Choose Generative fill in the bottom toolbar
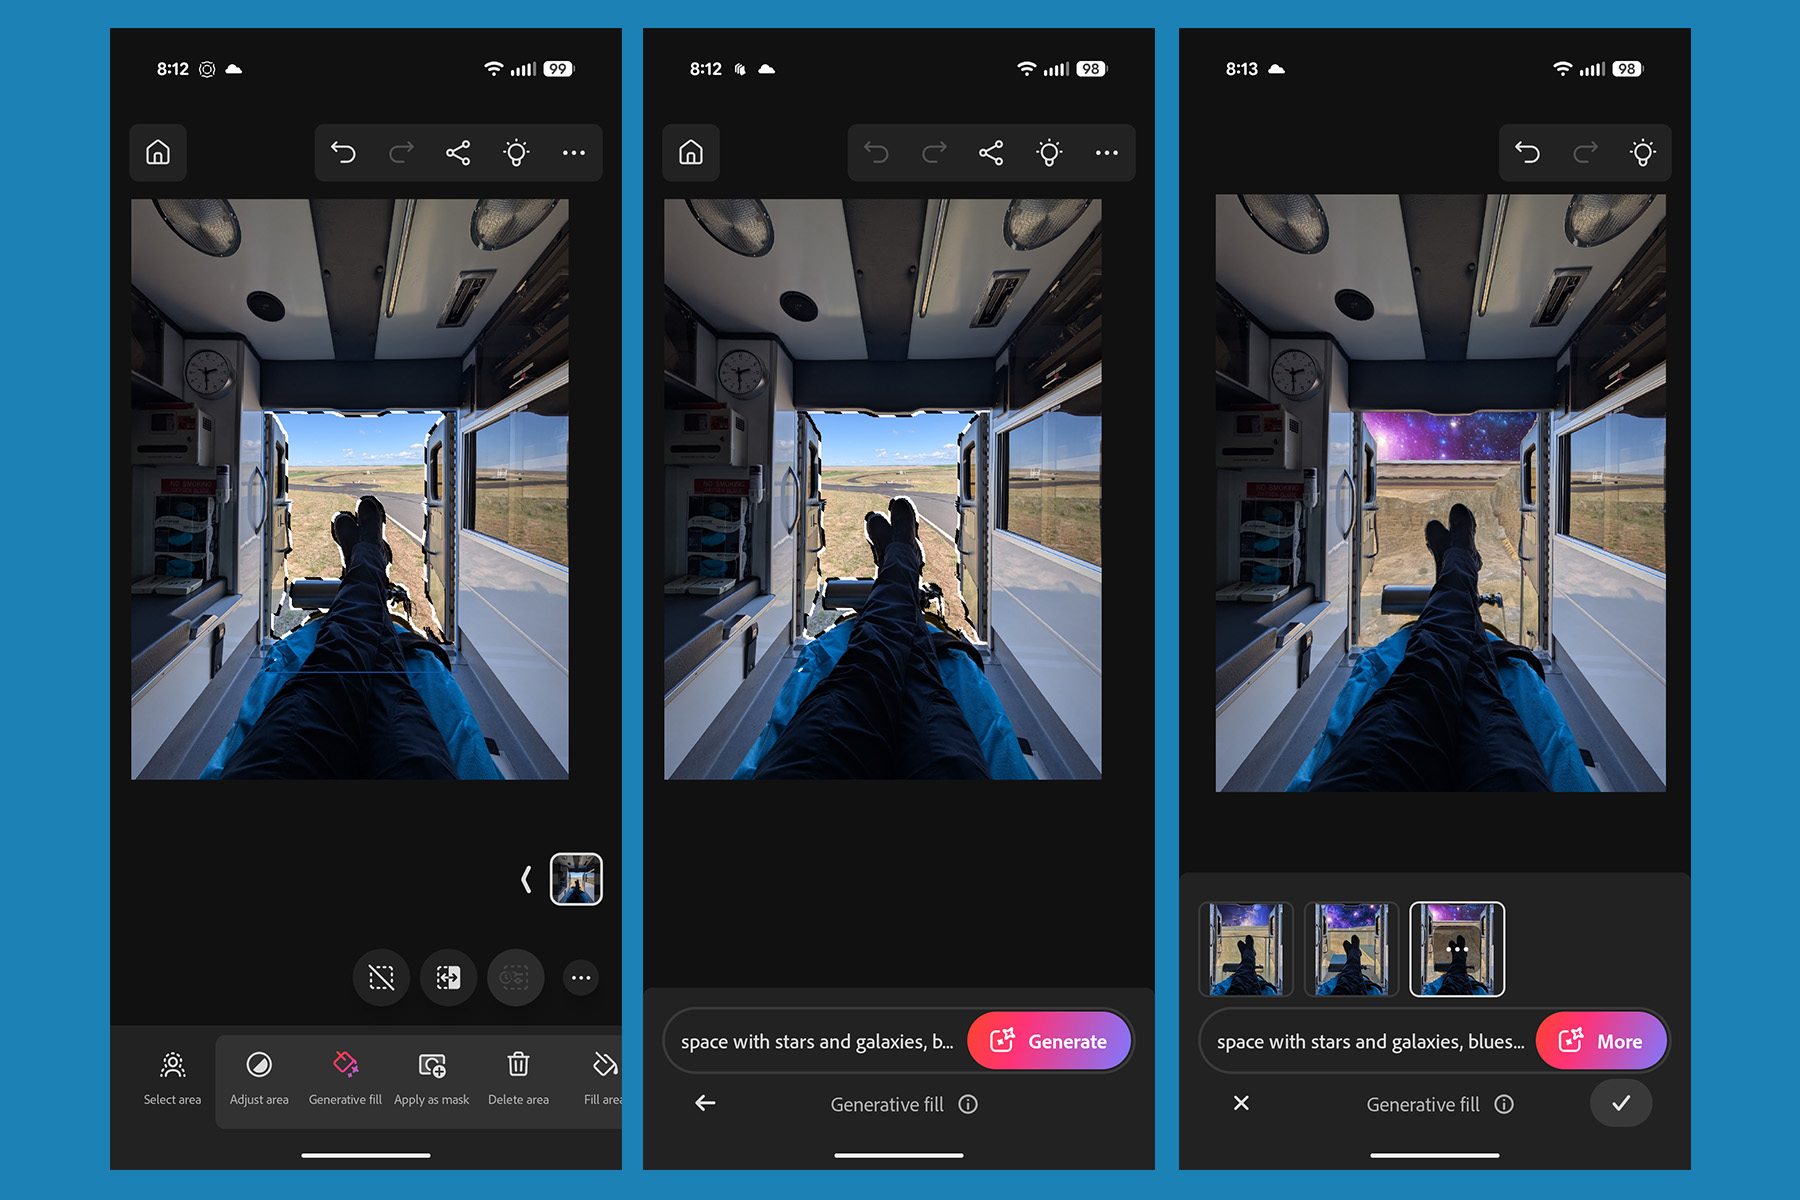Image resolution: width=1800 pixels, height=1200 pixels. point(345,1078)
